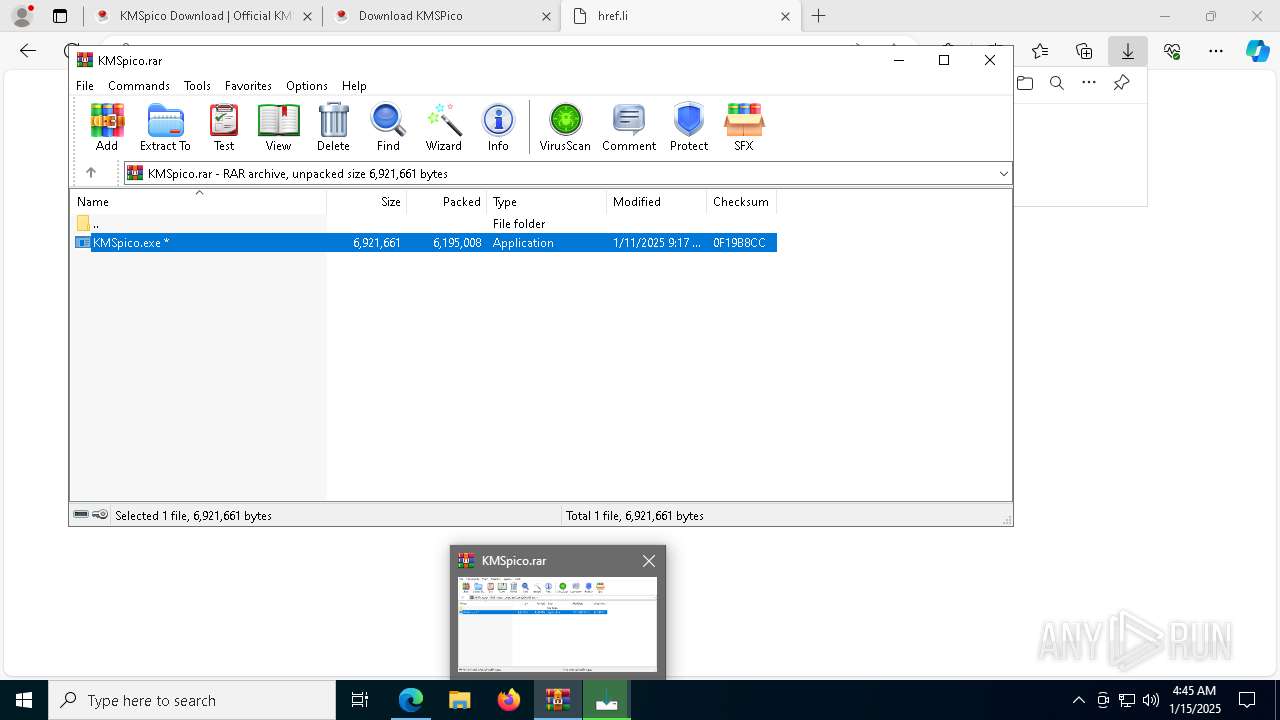Pin the downloads panel
The width and height of the screenshot is (1280, 720).
1121,83
